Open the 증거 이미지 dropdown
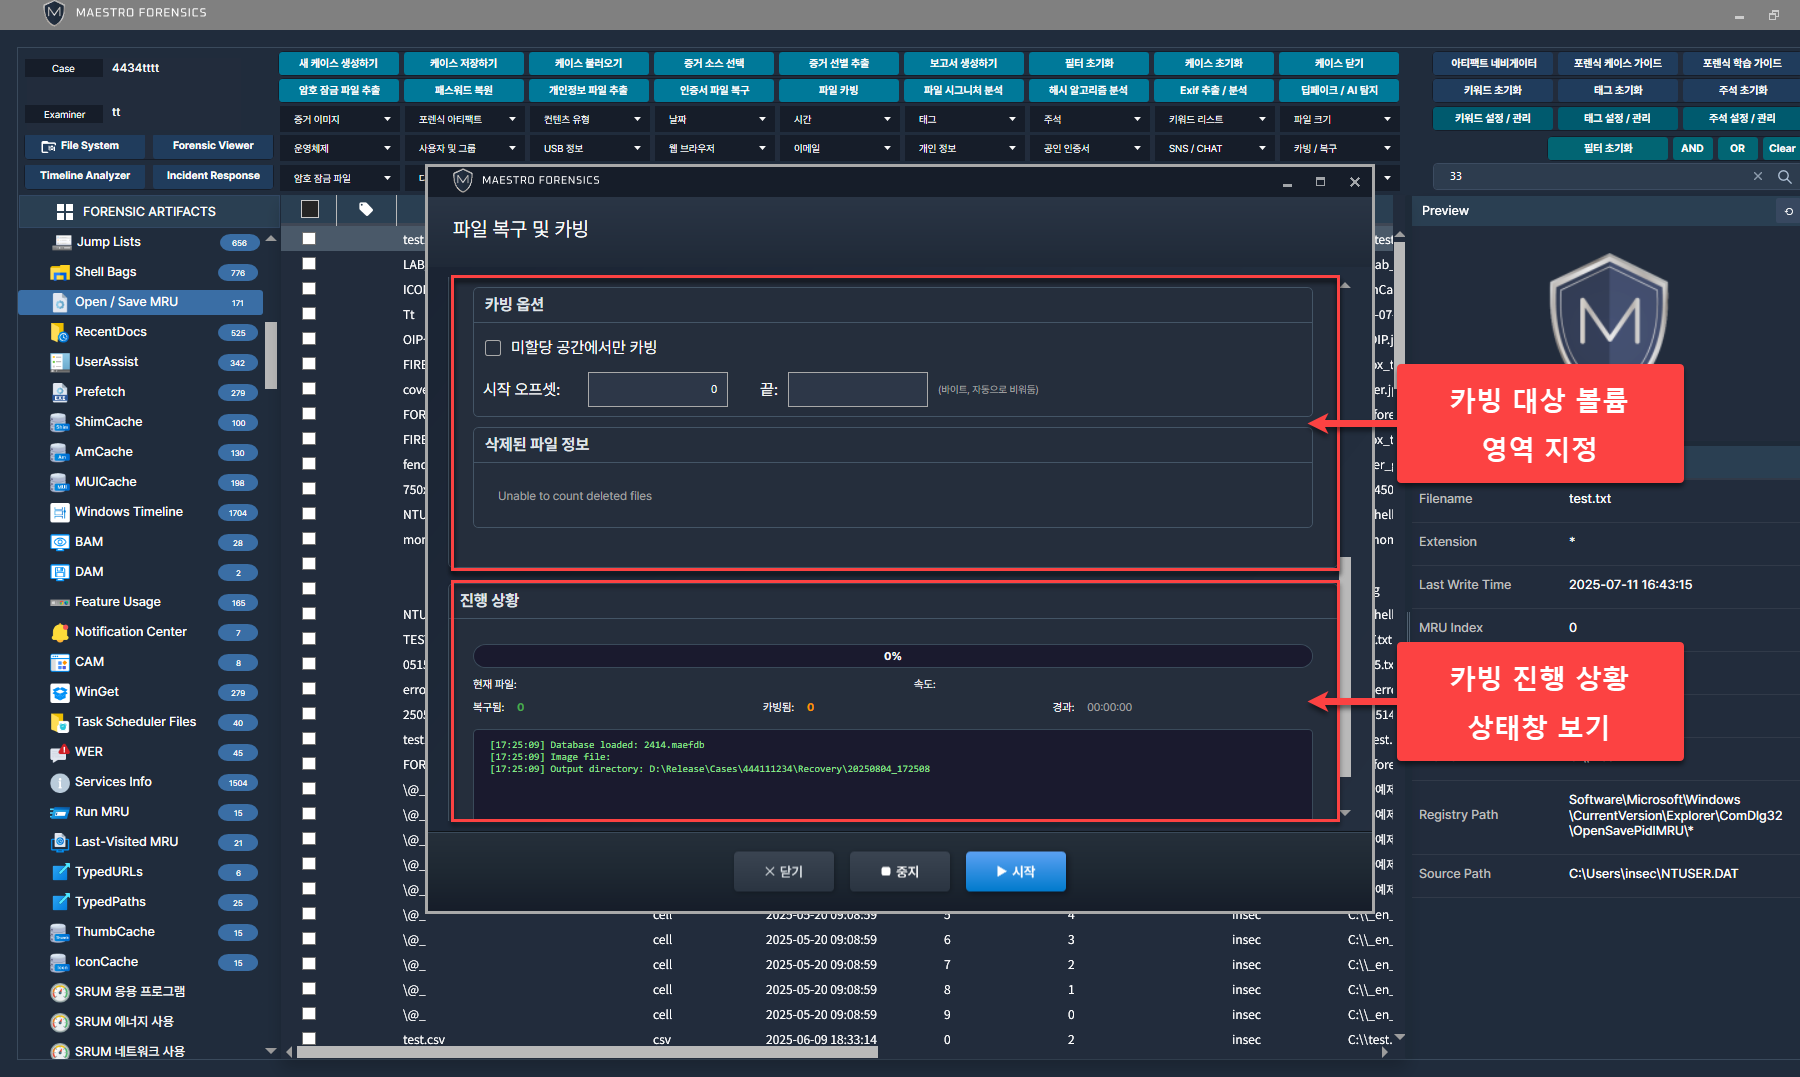This screenshot has width=1800, height=1077. [342, 119]
